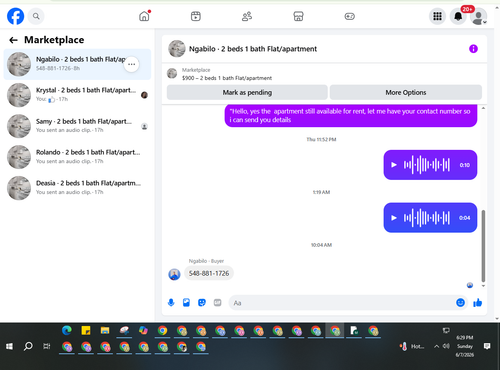
Task: Open the Facebook search icon
Action: tap(36, 16)
